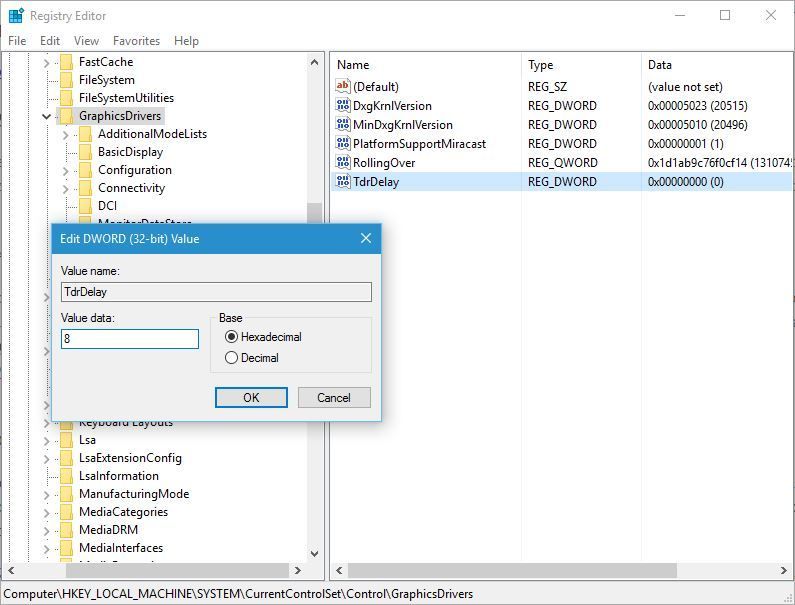Expand the FastCache tree node

point(47,63)
